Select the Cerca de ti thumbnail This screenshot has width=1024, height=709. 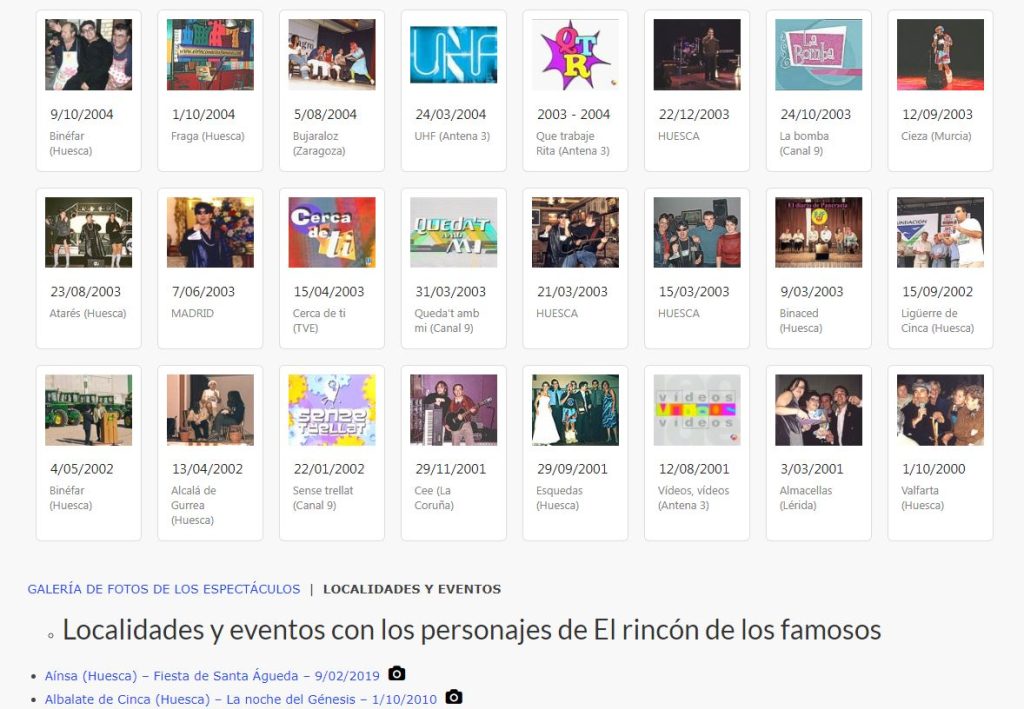(332, 232)
